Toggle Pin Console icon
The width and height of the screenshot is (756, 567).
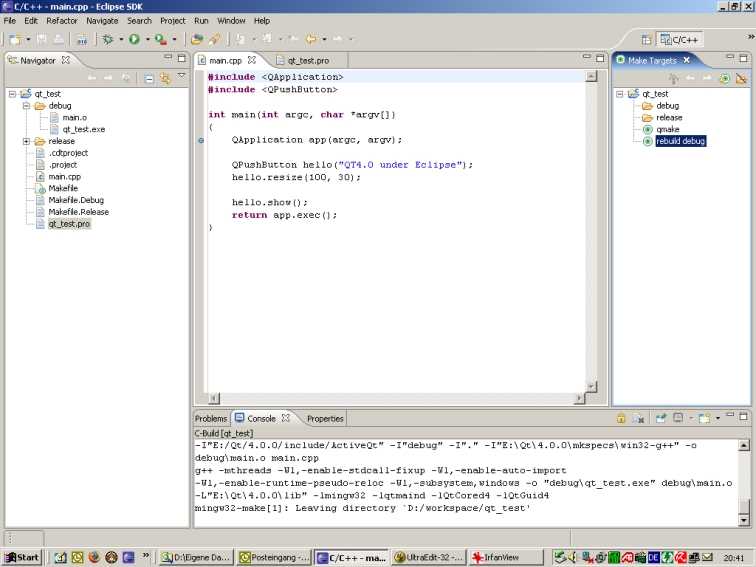tap(661, 418)
